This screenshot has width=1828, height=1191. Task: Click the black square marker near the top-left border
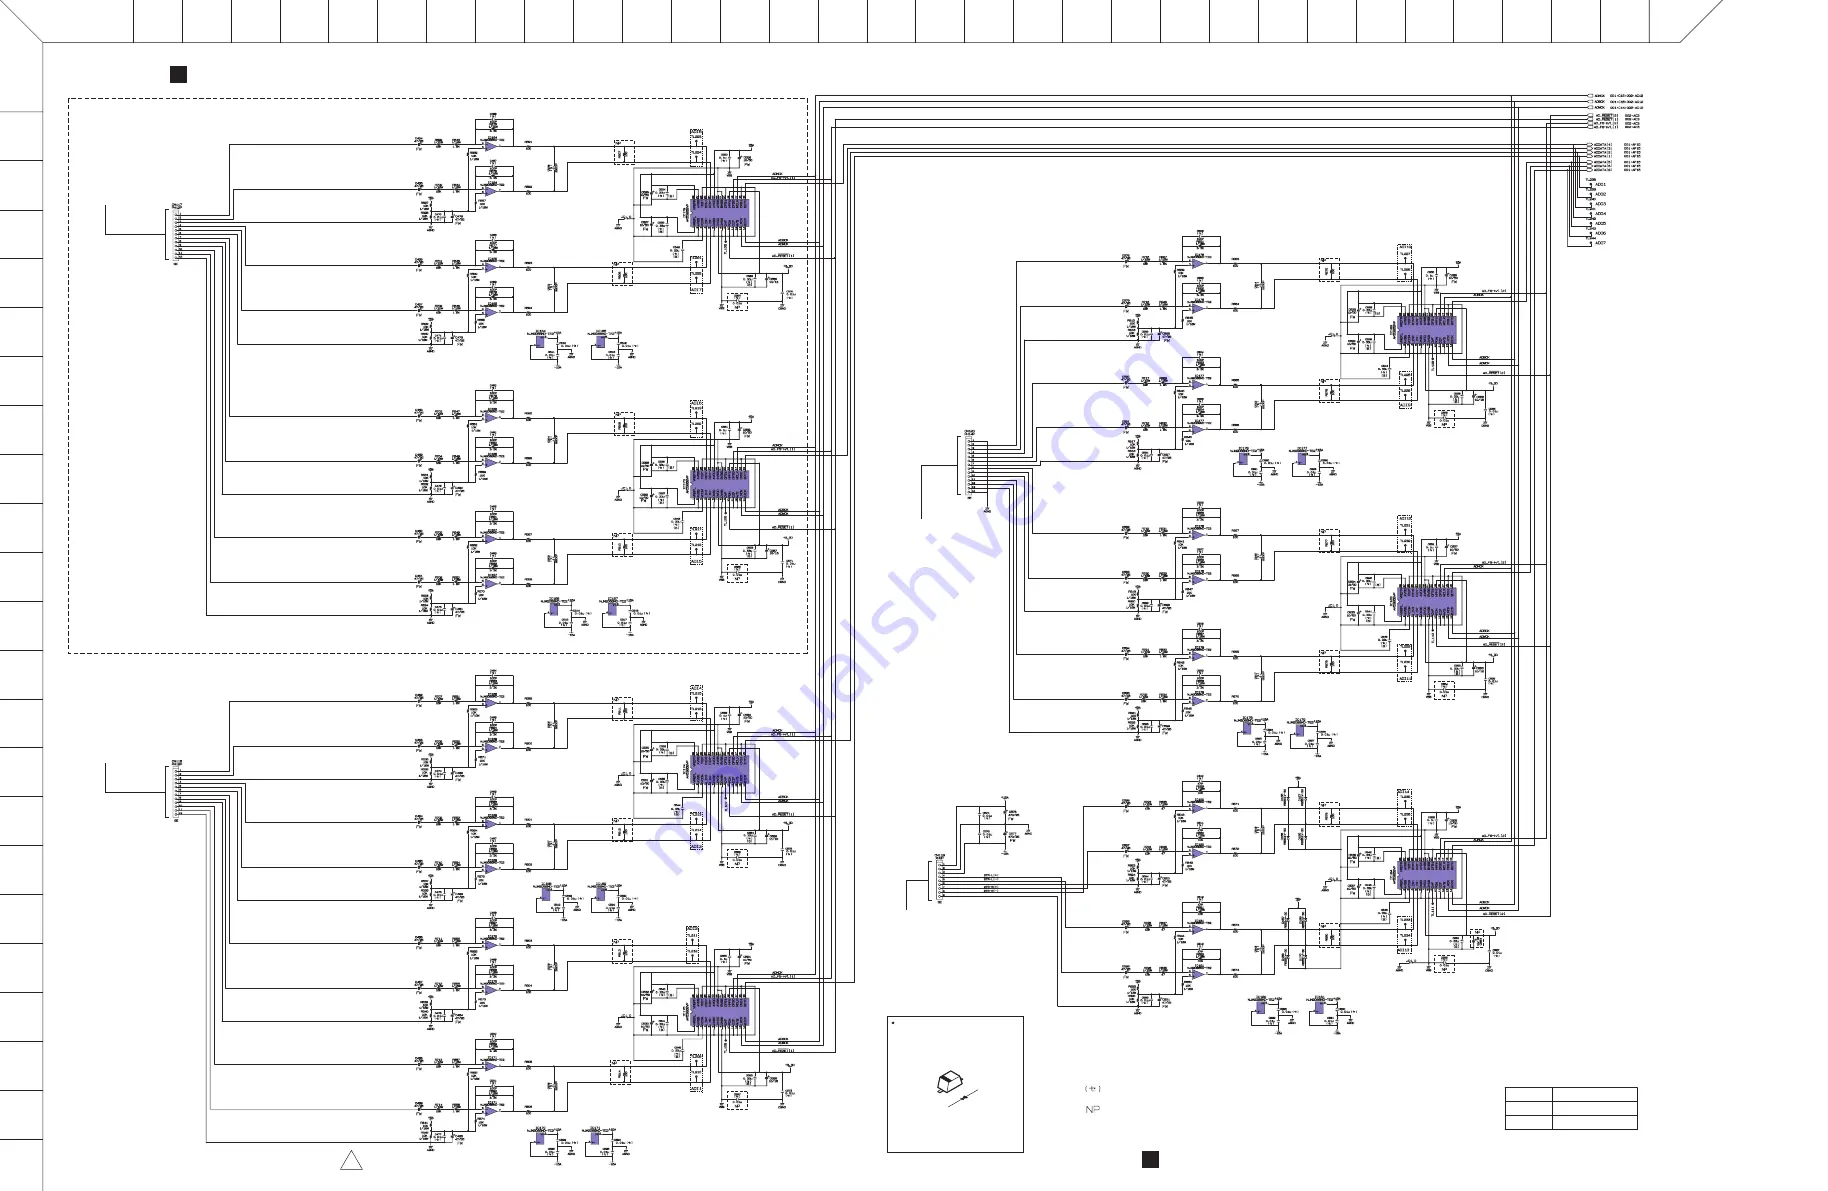(x=178, y=74)
